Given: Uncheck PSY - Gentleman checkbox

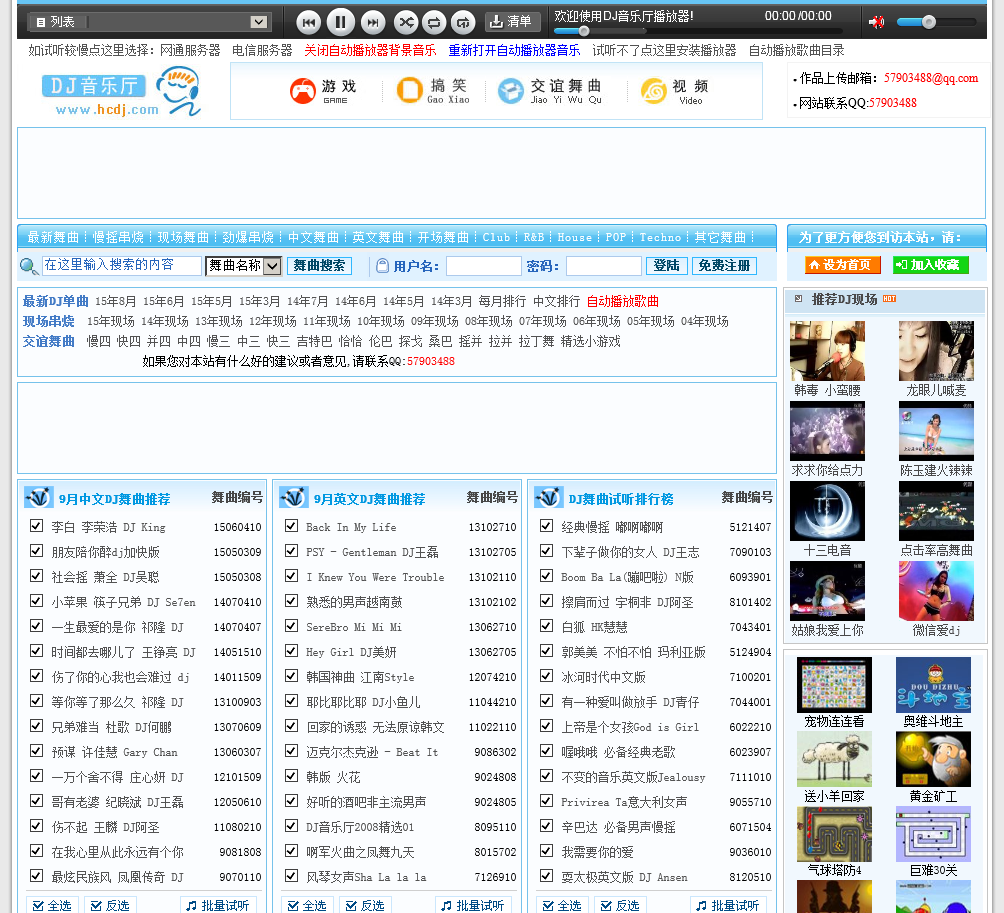Looking at the screenshot, I should pyautogui.click(x=291, y=551).
